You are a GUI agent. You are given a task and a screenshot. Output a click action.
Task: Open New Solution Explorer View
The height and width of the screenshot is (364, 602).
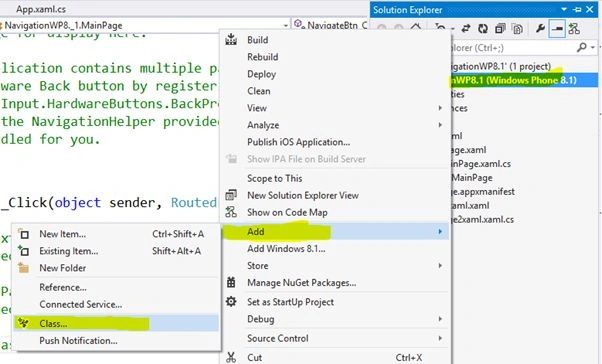pos(334,195)
